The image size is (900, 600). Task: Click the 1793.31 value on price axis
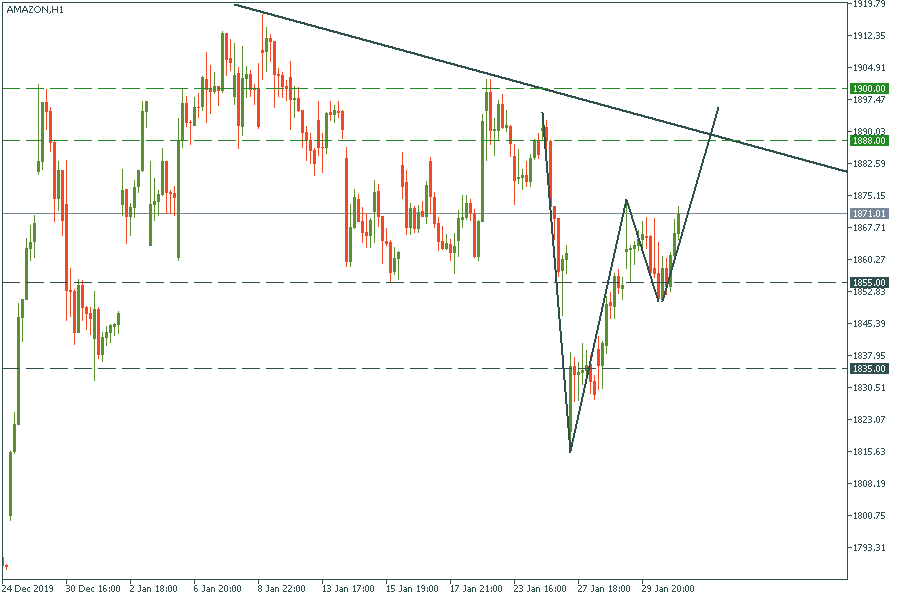pyautogui.click(x=869, y=548)
